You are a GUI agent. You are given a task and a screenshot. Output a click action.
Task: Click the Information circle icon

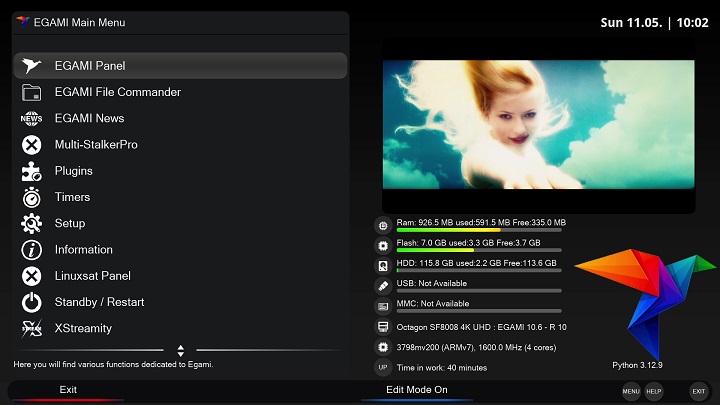[31, 250]
